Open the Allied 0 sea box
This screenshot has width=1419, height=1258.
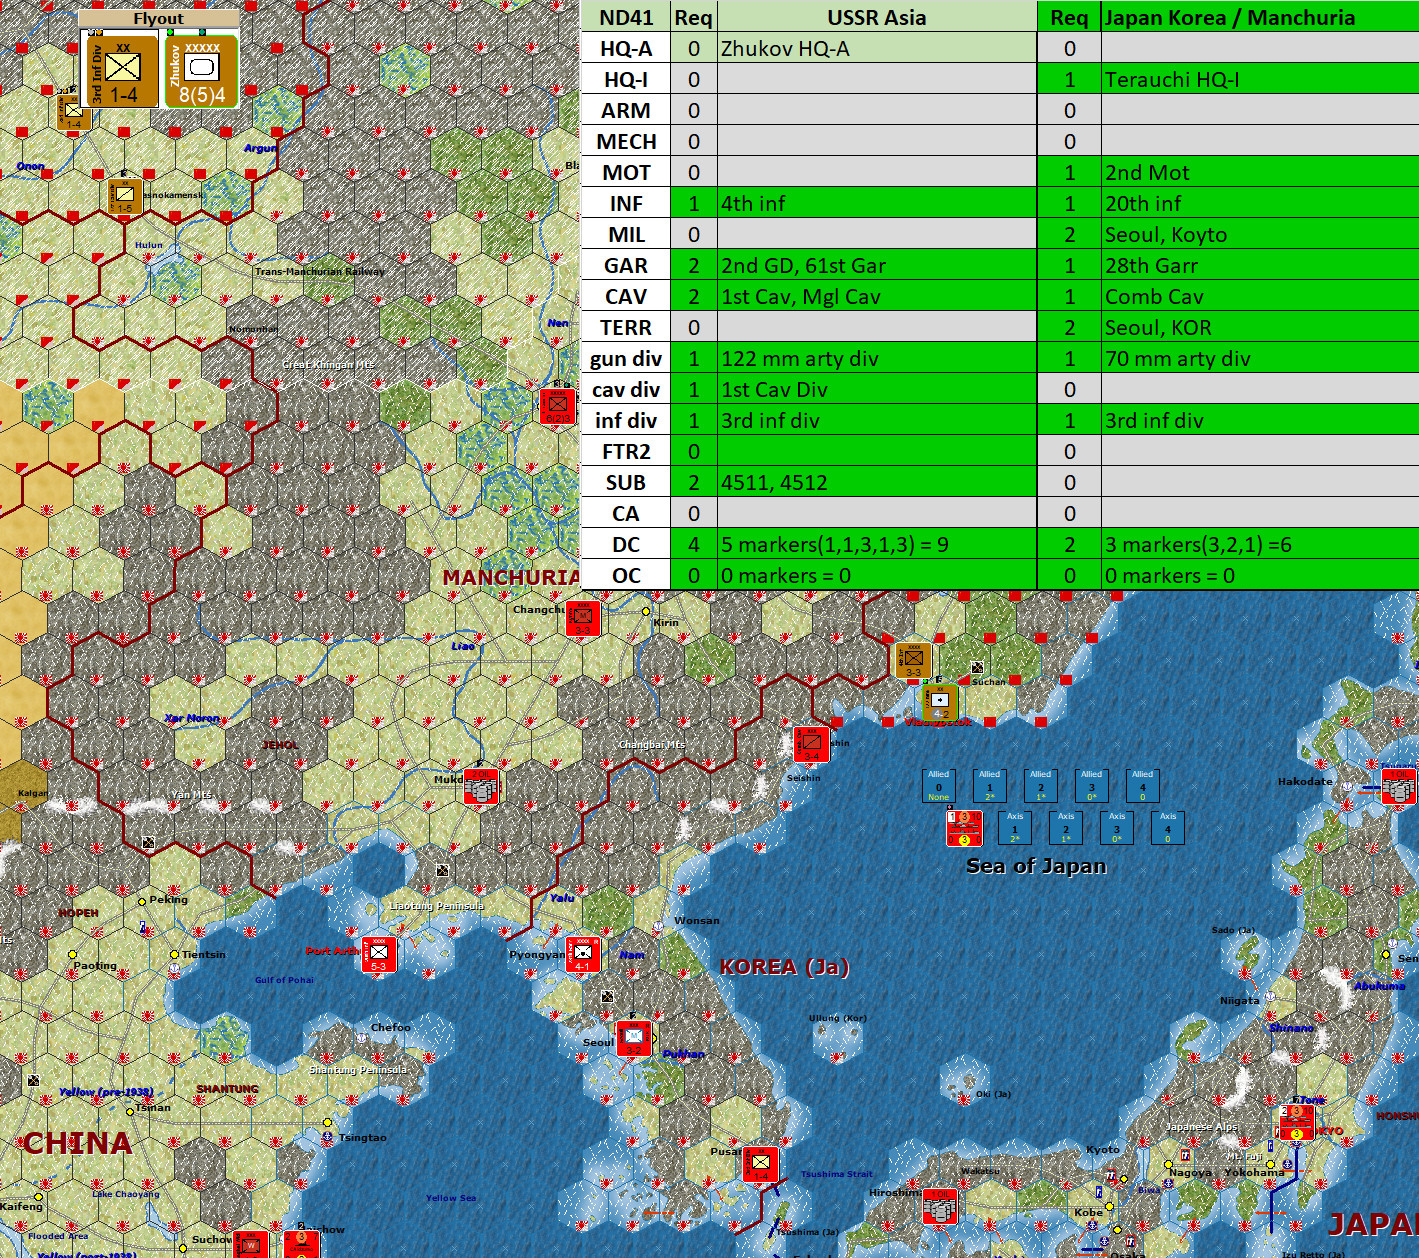(939, 785)
